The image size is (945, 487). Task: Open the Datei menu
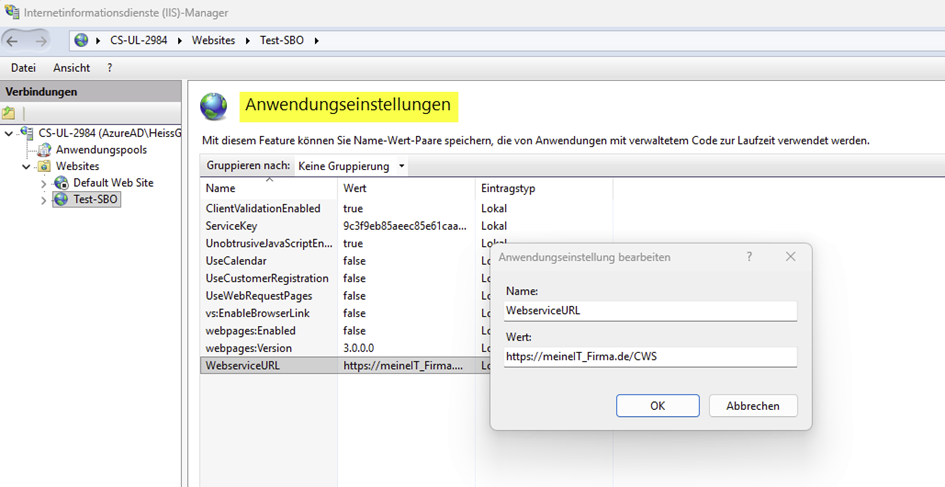[x=23, y=68]
